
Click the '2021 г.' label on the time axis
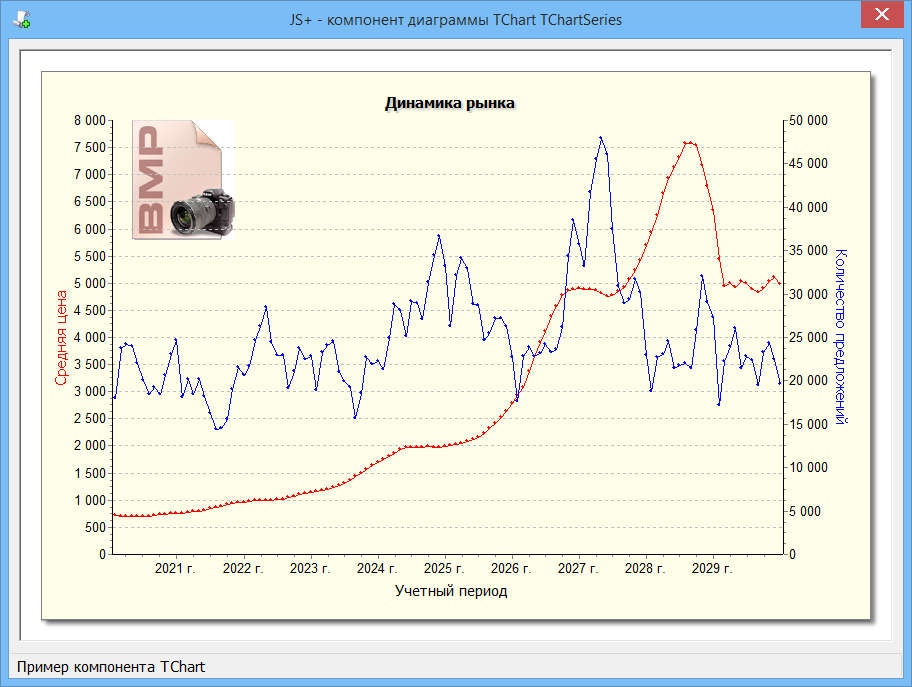(x=175, y=569)
